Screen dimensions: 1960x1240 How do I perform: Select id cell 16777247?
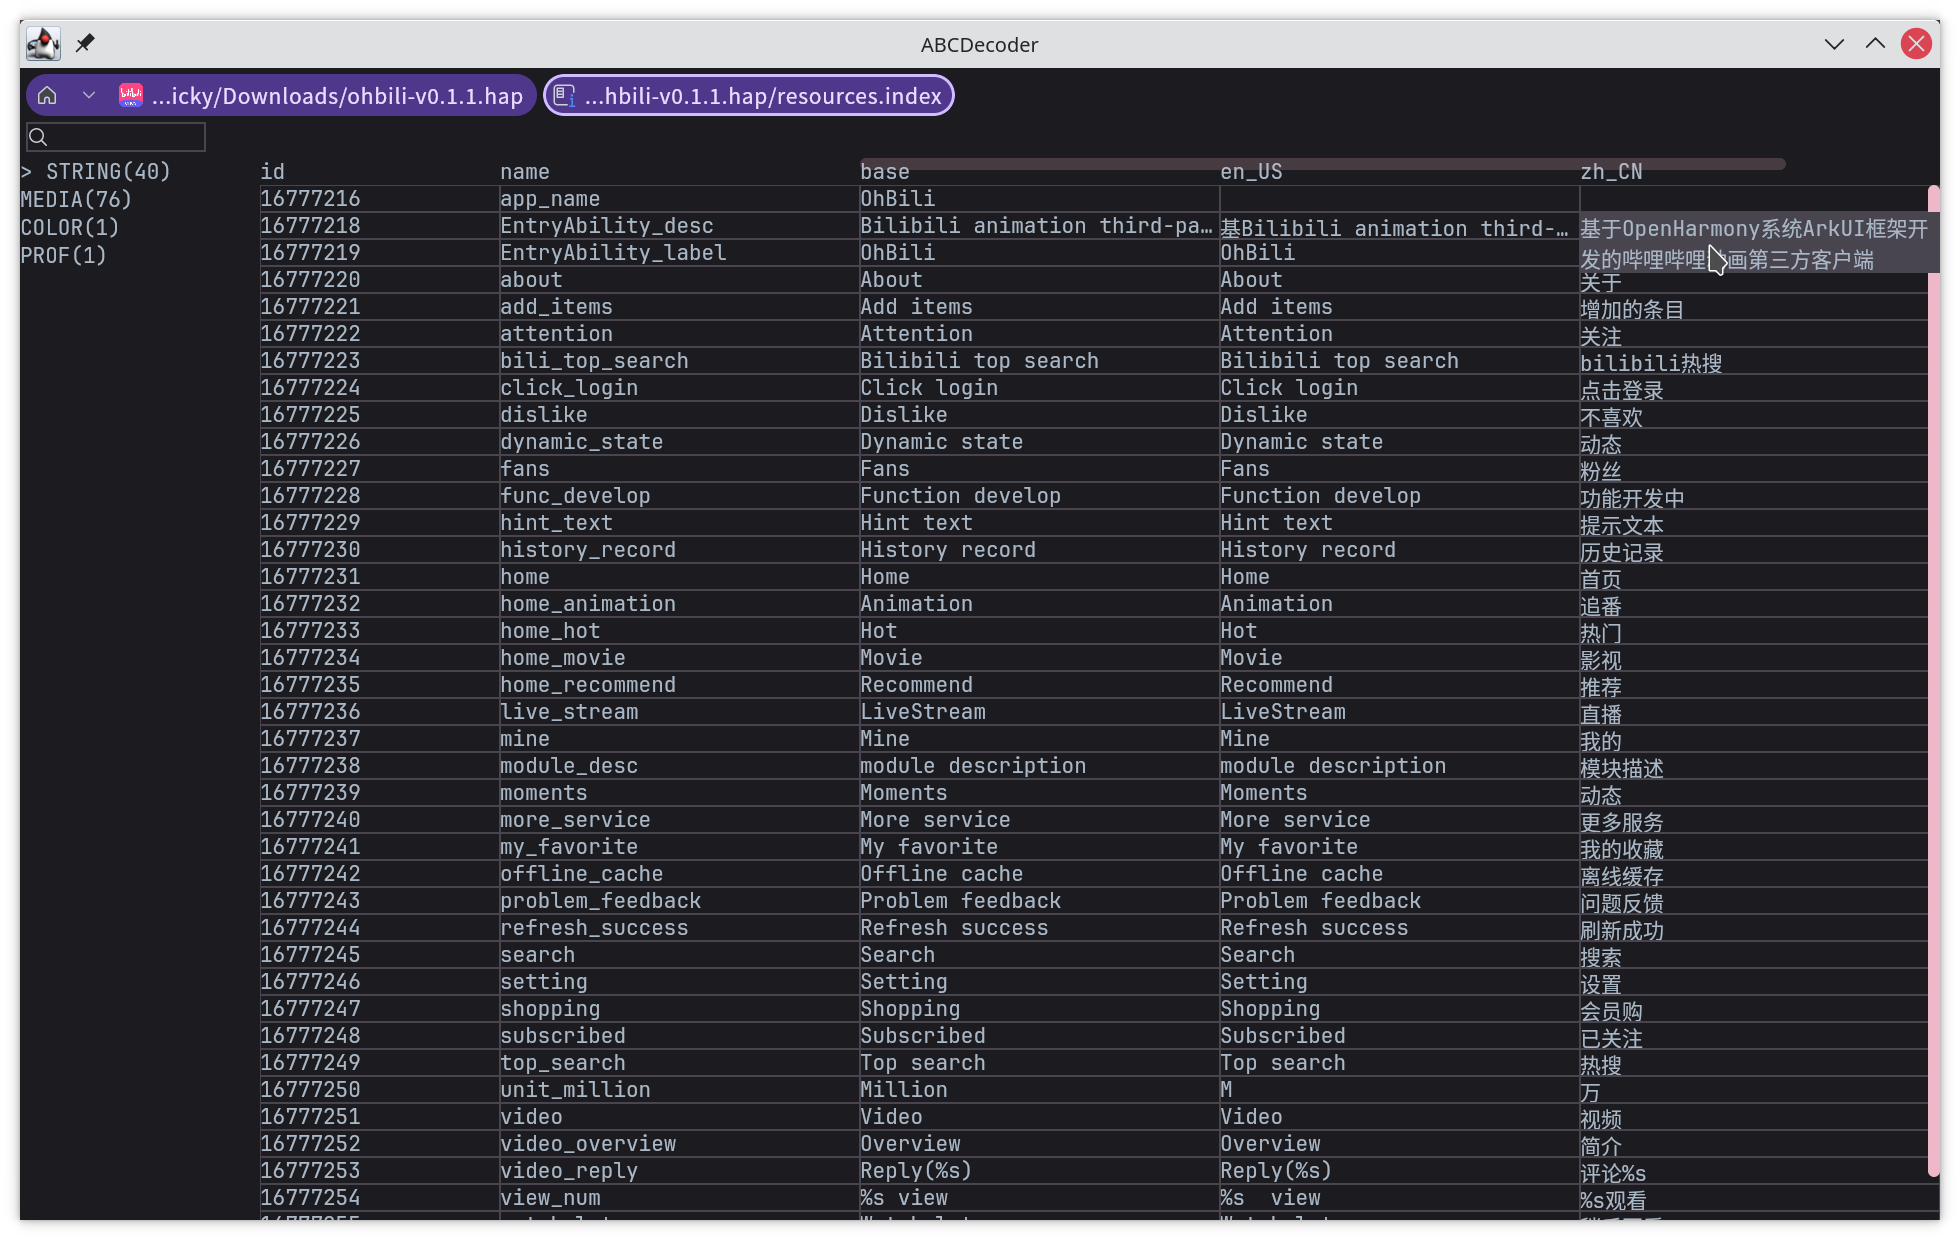380,1008
